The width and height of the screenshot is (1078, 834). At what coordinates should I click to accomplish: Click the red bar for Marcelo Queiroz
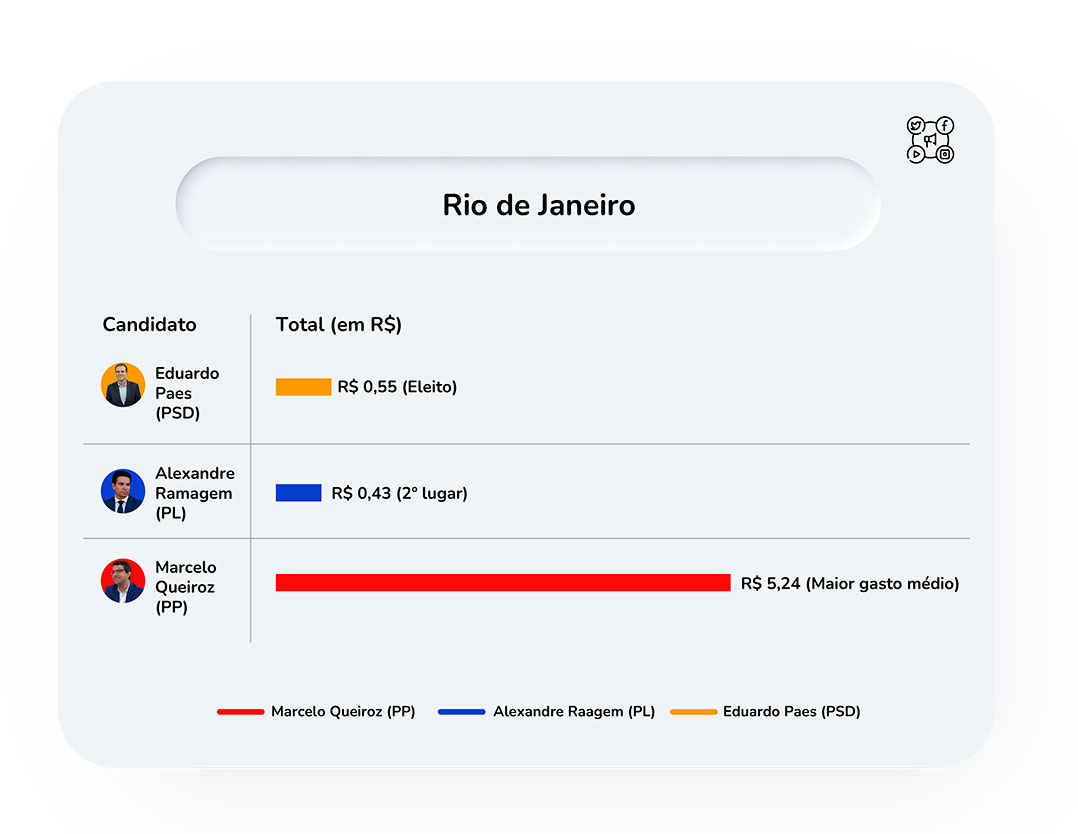tap(503, 583)
